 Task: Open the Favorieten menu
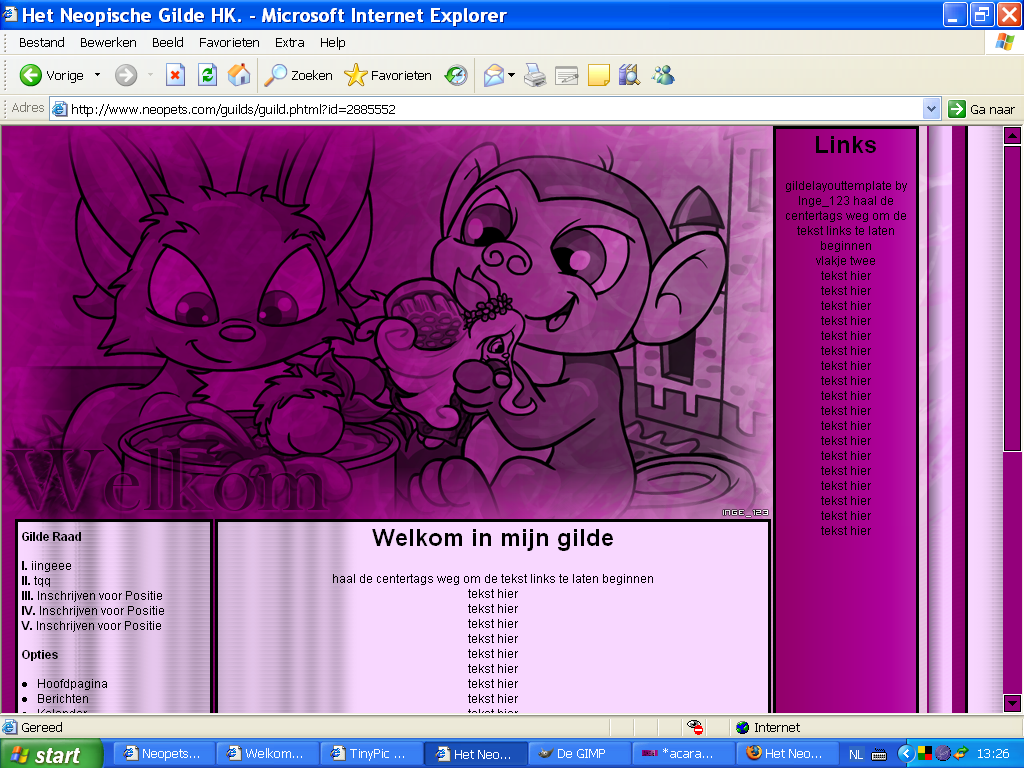pos(229,42)
